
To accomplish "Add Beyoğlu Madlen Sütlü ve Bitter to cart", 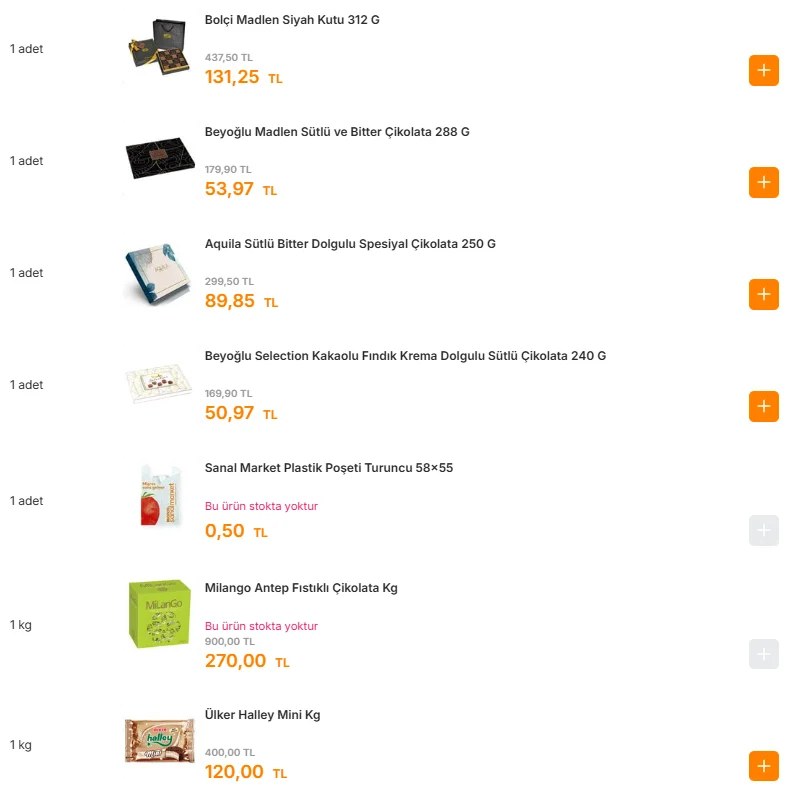I will click(x=763, y=183).
